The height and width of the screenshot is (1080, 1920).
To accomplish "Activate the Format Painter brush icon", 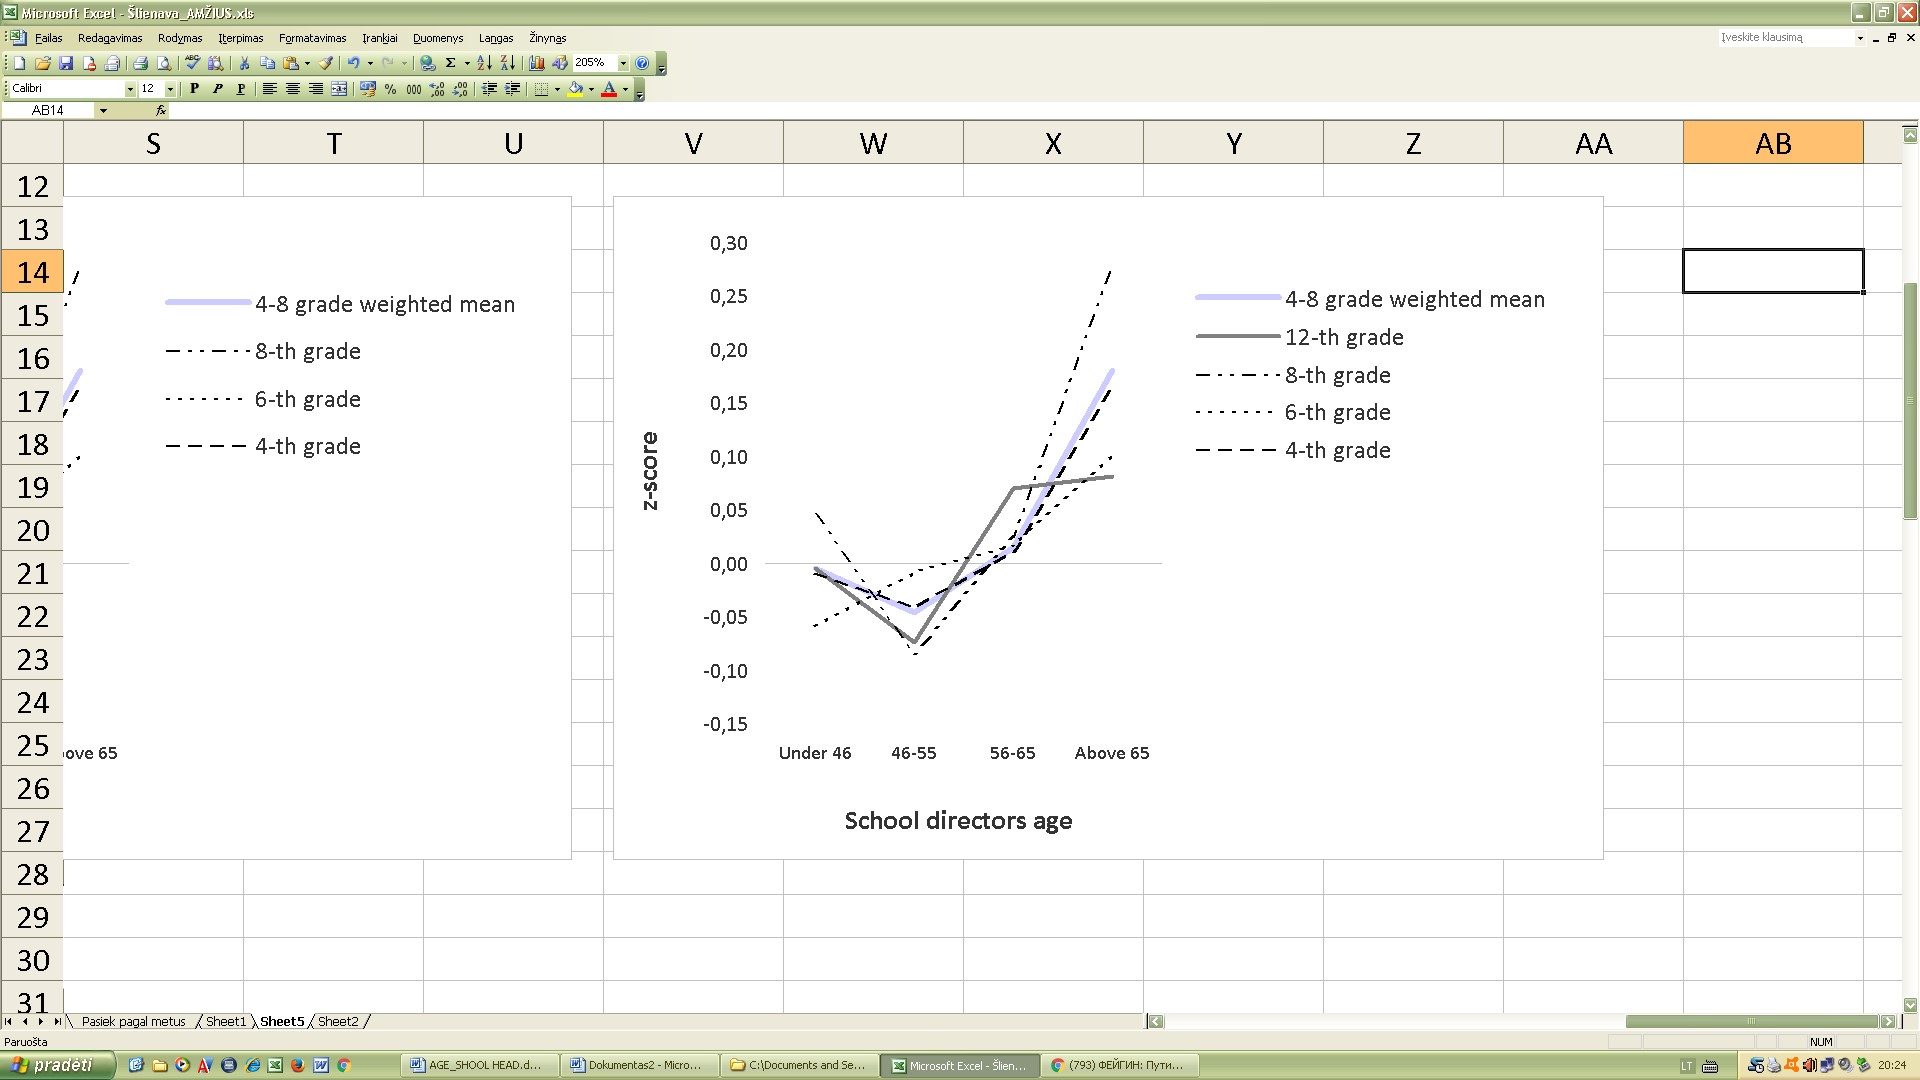I will coord(326,63).
